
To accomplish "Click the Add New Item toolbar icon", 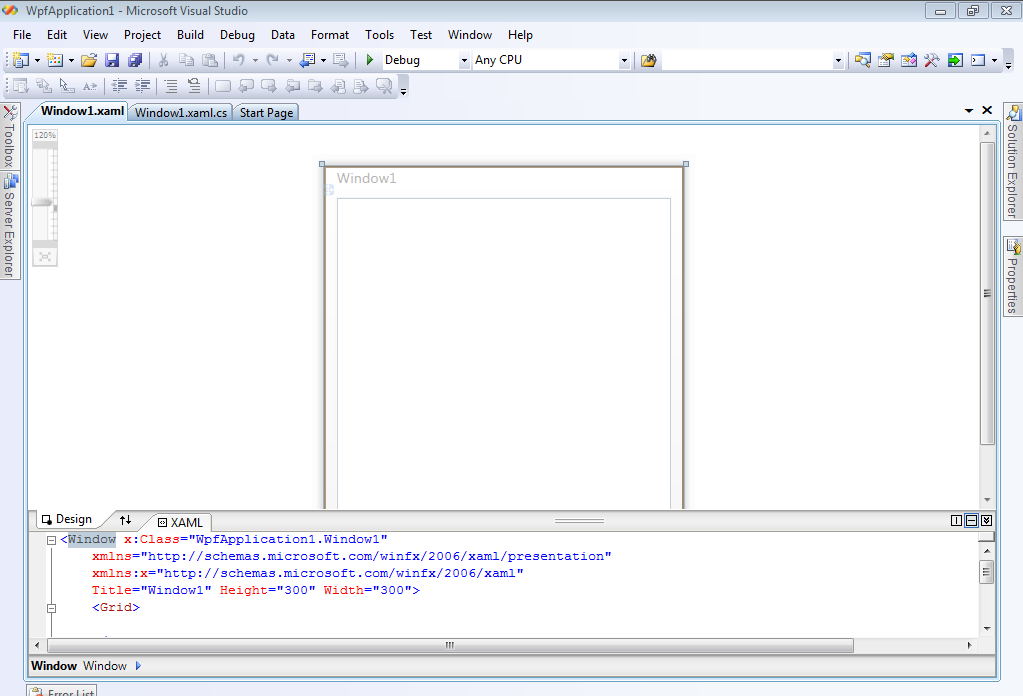I will tap(55, 60).
